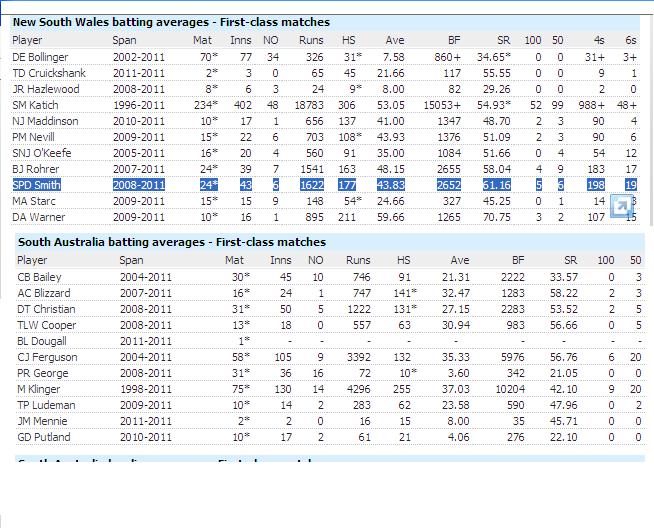Screen dimensions: 654x528
Task: Click George's average 3.60
Action: coord(458,373)
